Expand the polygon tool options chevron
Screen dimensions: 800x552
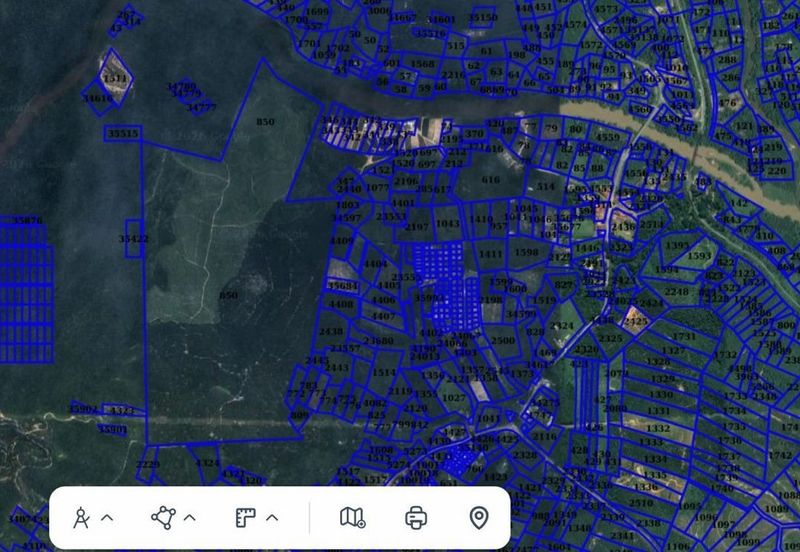click(190, 517)
